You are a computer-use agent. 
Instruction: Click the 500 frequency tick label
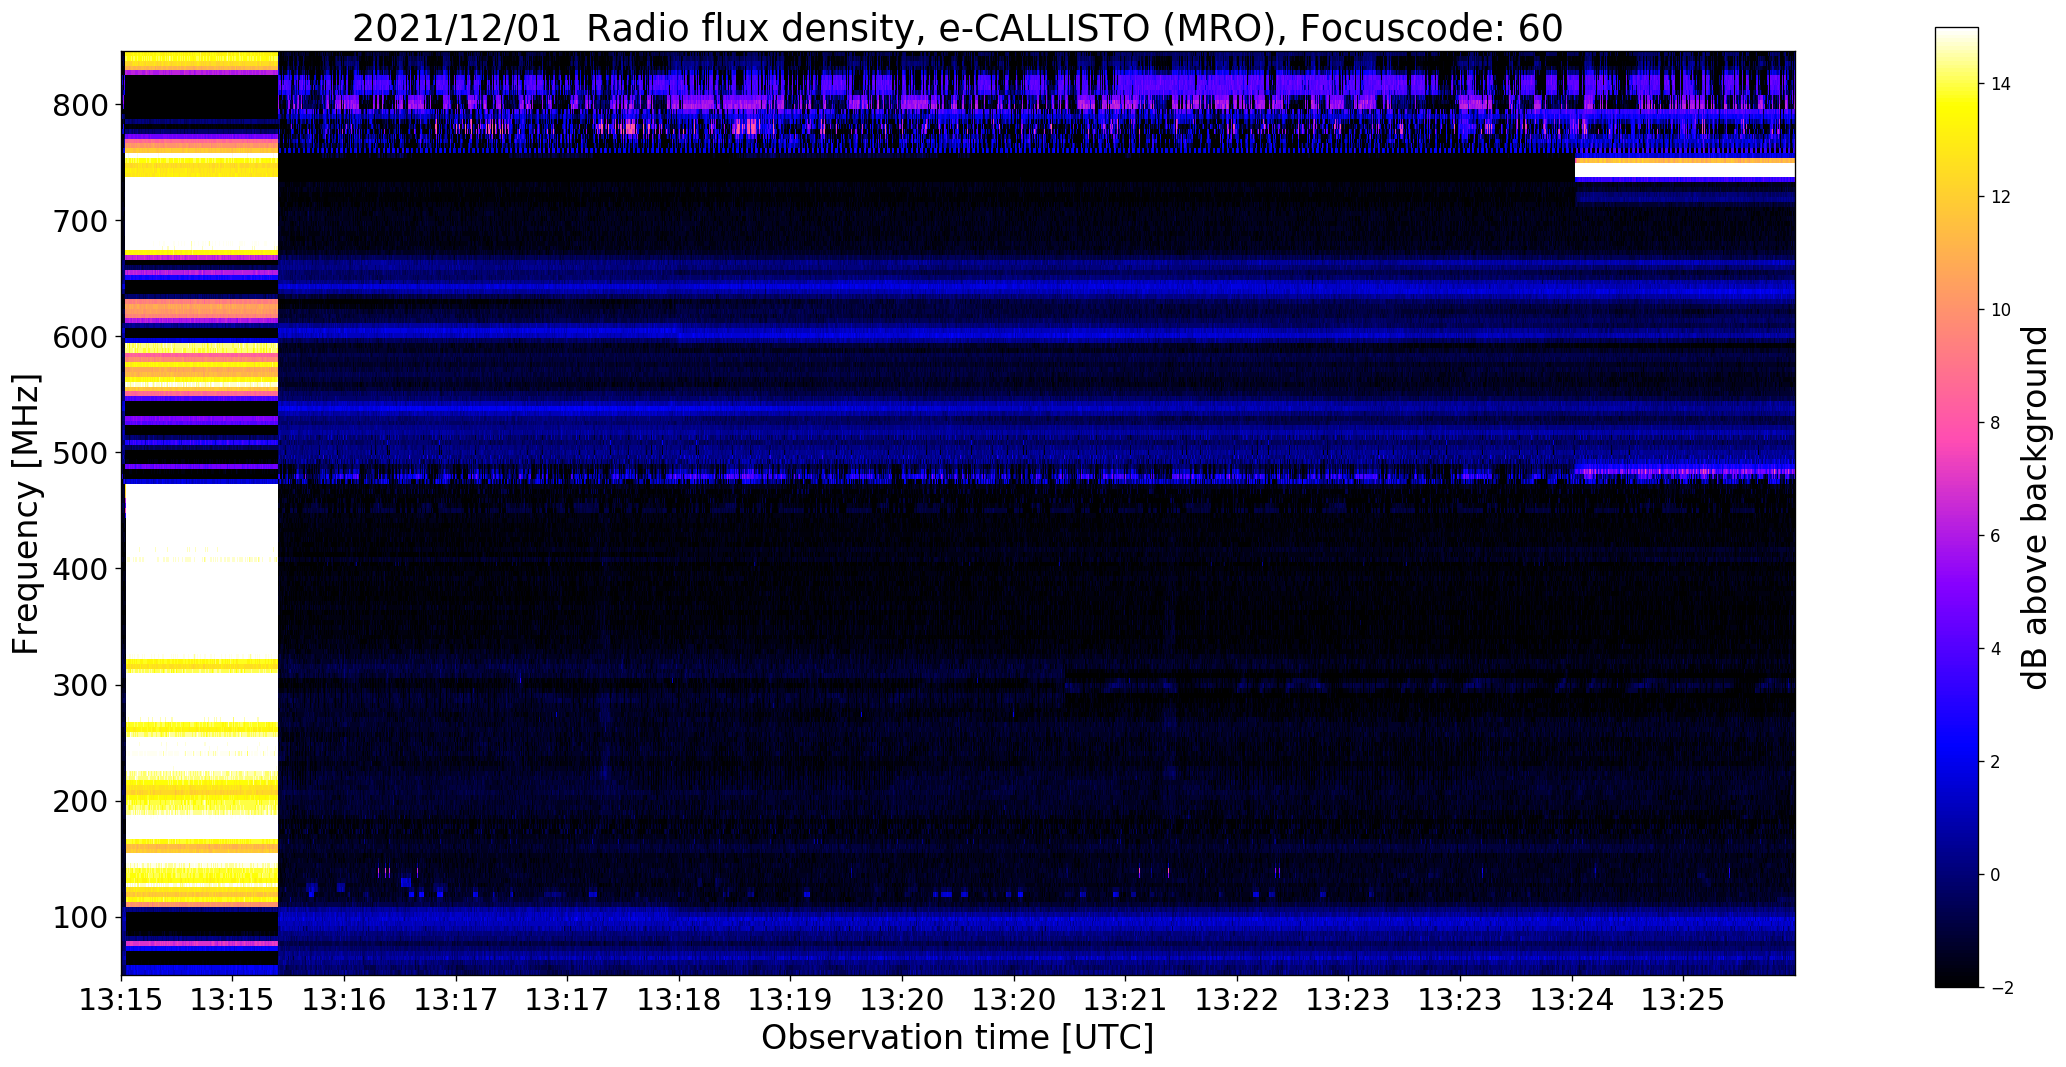(x=84, y=453)
